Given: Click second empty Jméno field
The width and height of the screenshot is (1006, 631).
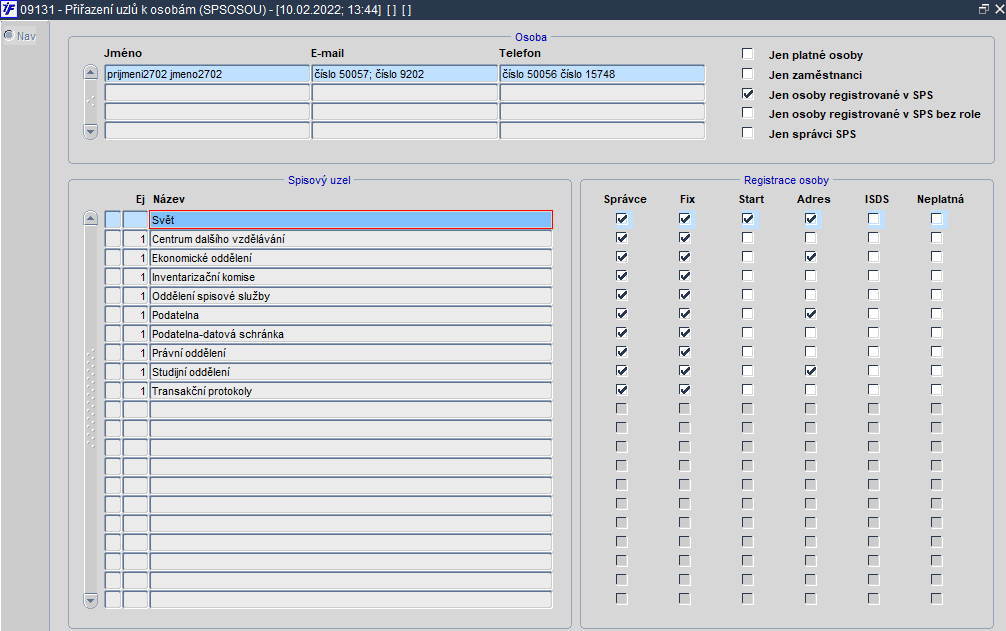Looking at the screenshot, I should (207, 112).
